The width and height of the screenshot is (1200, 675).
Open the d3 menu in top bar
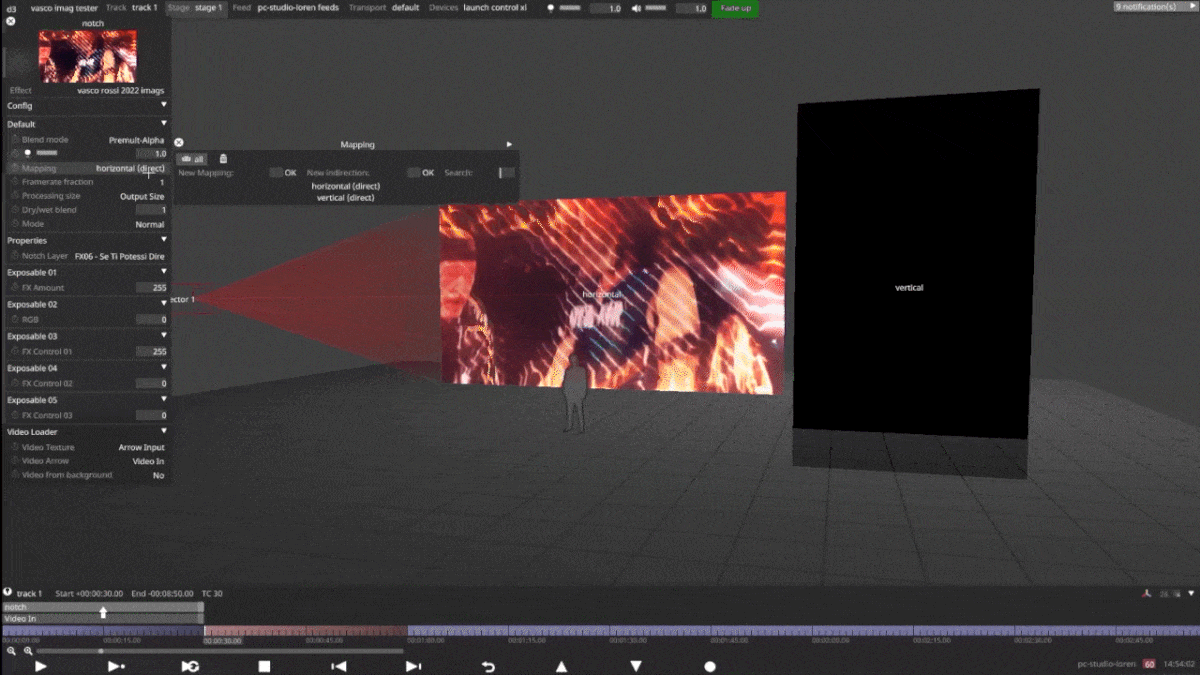(11, 7)
